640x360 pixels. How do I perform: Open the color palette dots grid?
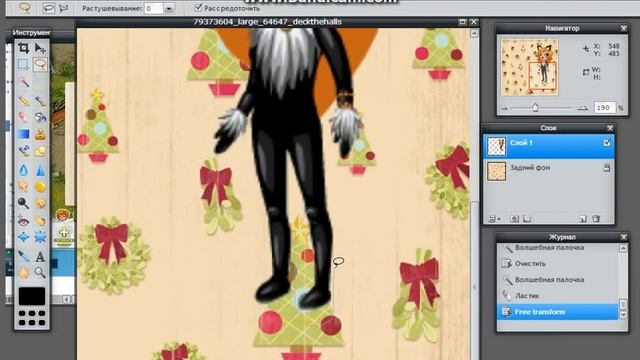[31, 318]
